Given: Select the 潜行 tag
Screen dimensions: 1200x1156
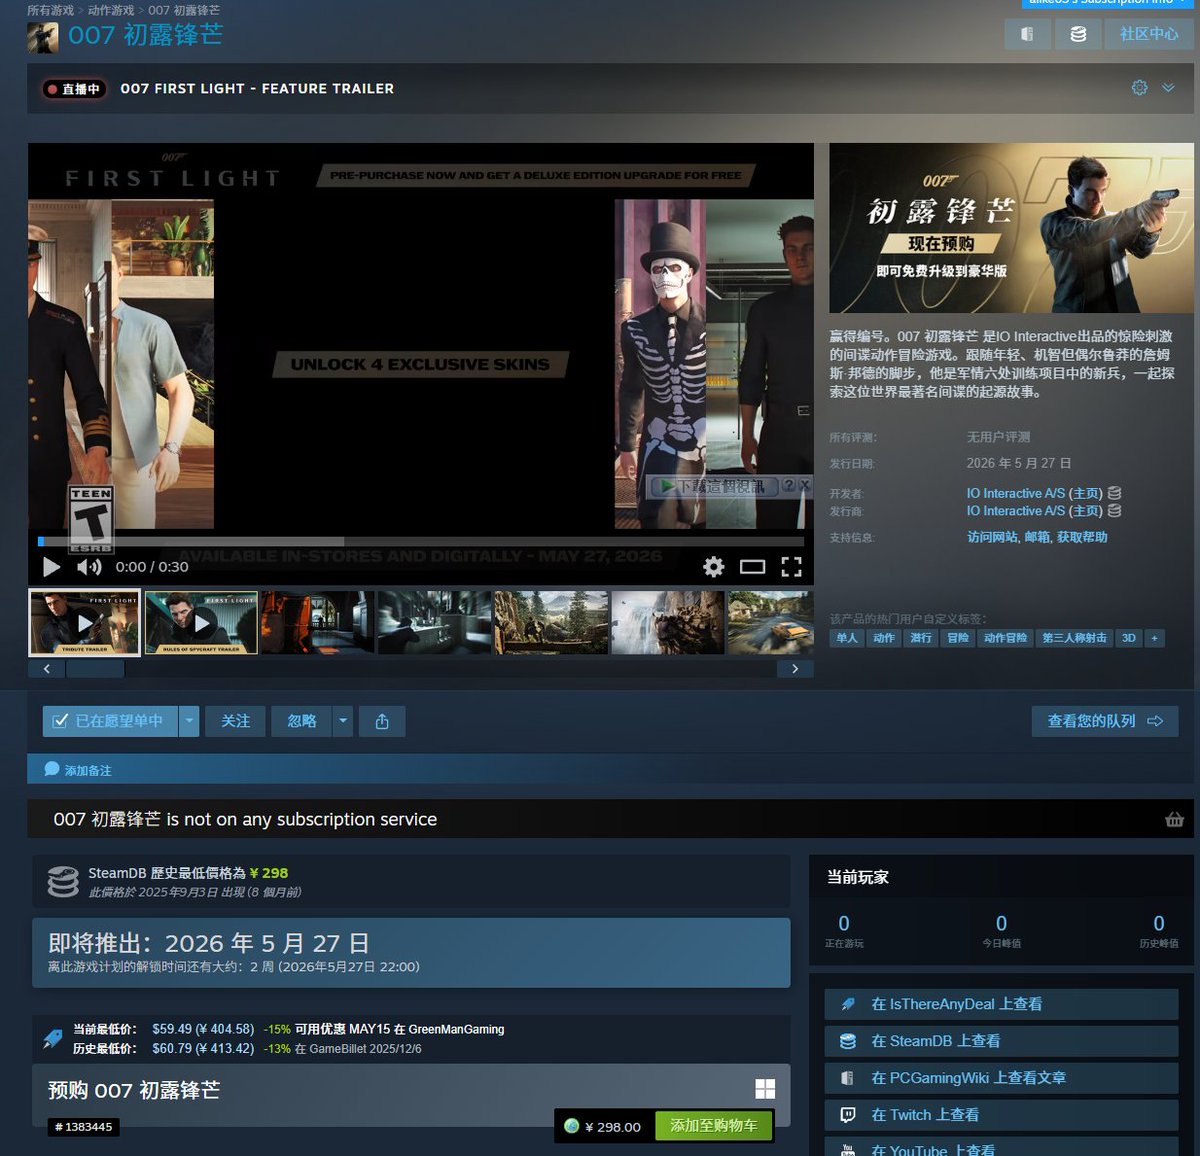Looking at the screenshot, I should [x=921, y=638].
